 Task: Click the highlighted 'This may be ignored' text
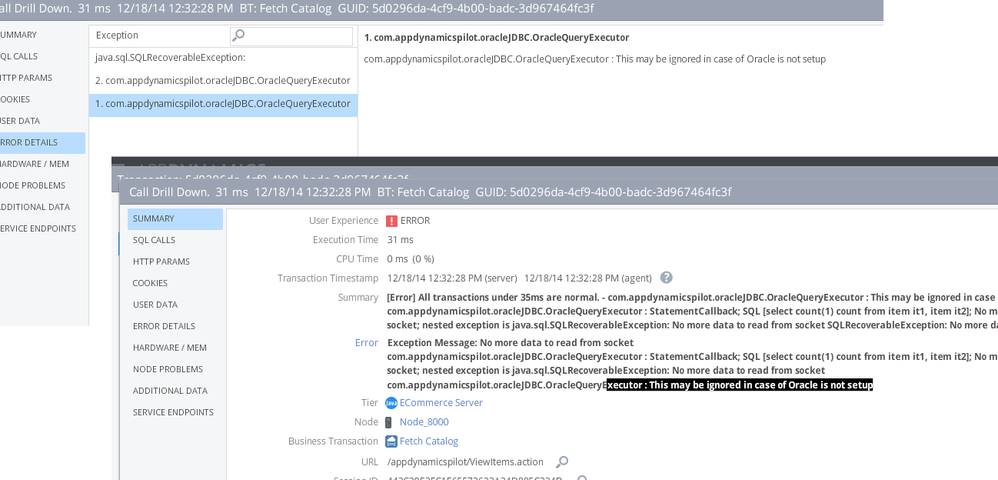pyautogui.click(x=740, y=385)
